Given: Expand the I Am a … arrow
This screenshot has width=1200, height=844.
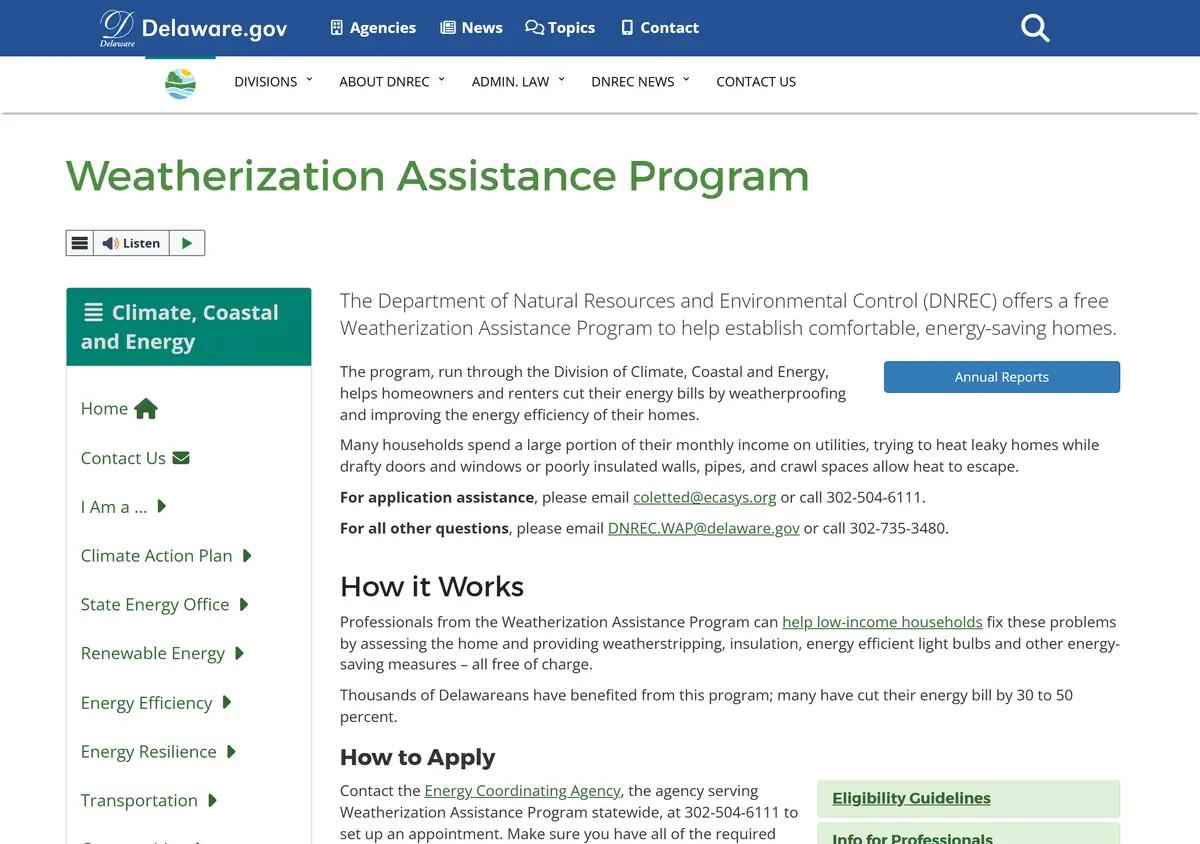Looking at the screenshot, I should point(162,507).
